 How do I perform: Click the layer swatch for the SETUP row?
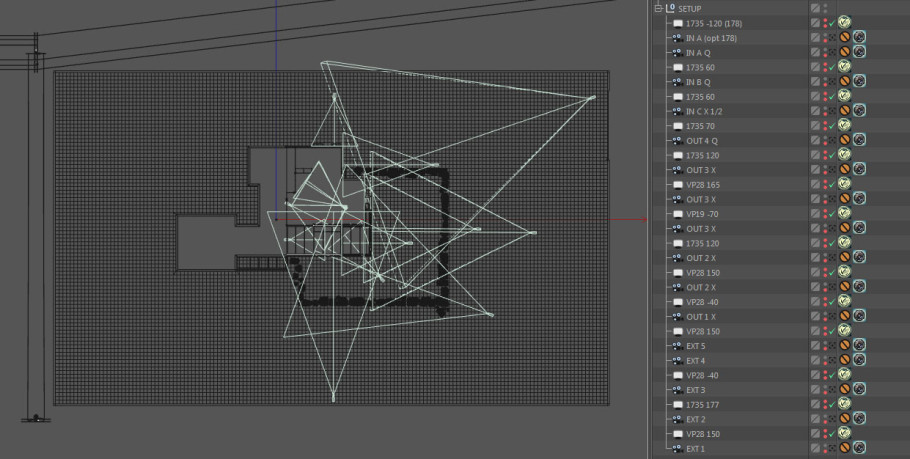816,8
